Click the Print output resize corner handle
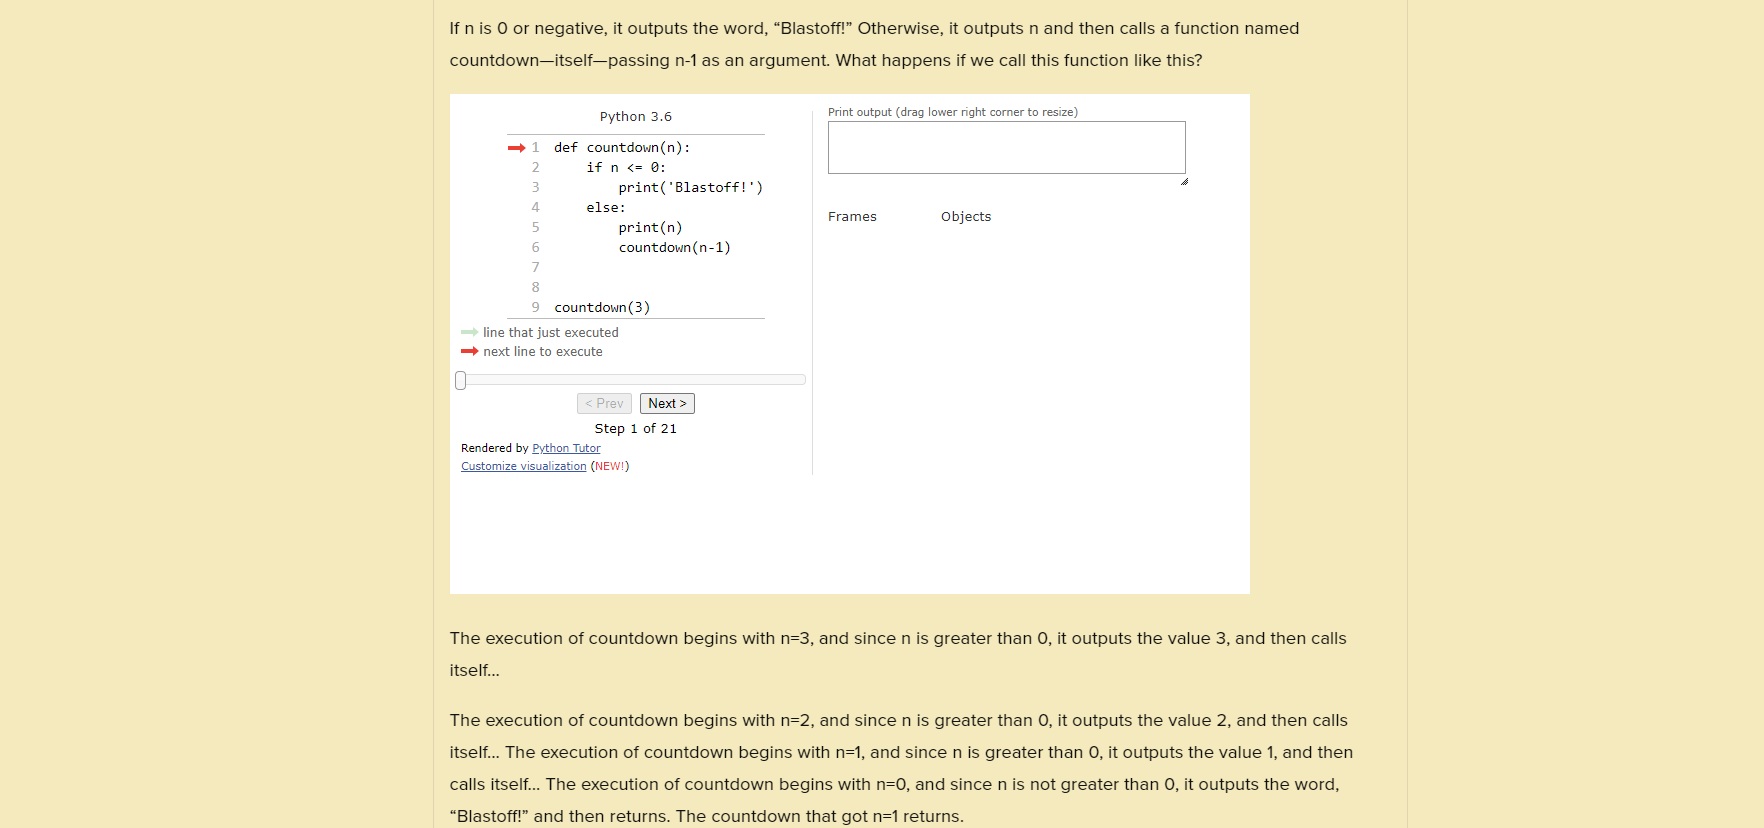Image resolution: width=1764 pixels, height=828 pixels. coord(1184,181)
